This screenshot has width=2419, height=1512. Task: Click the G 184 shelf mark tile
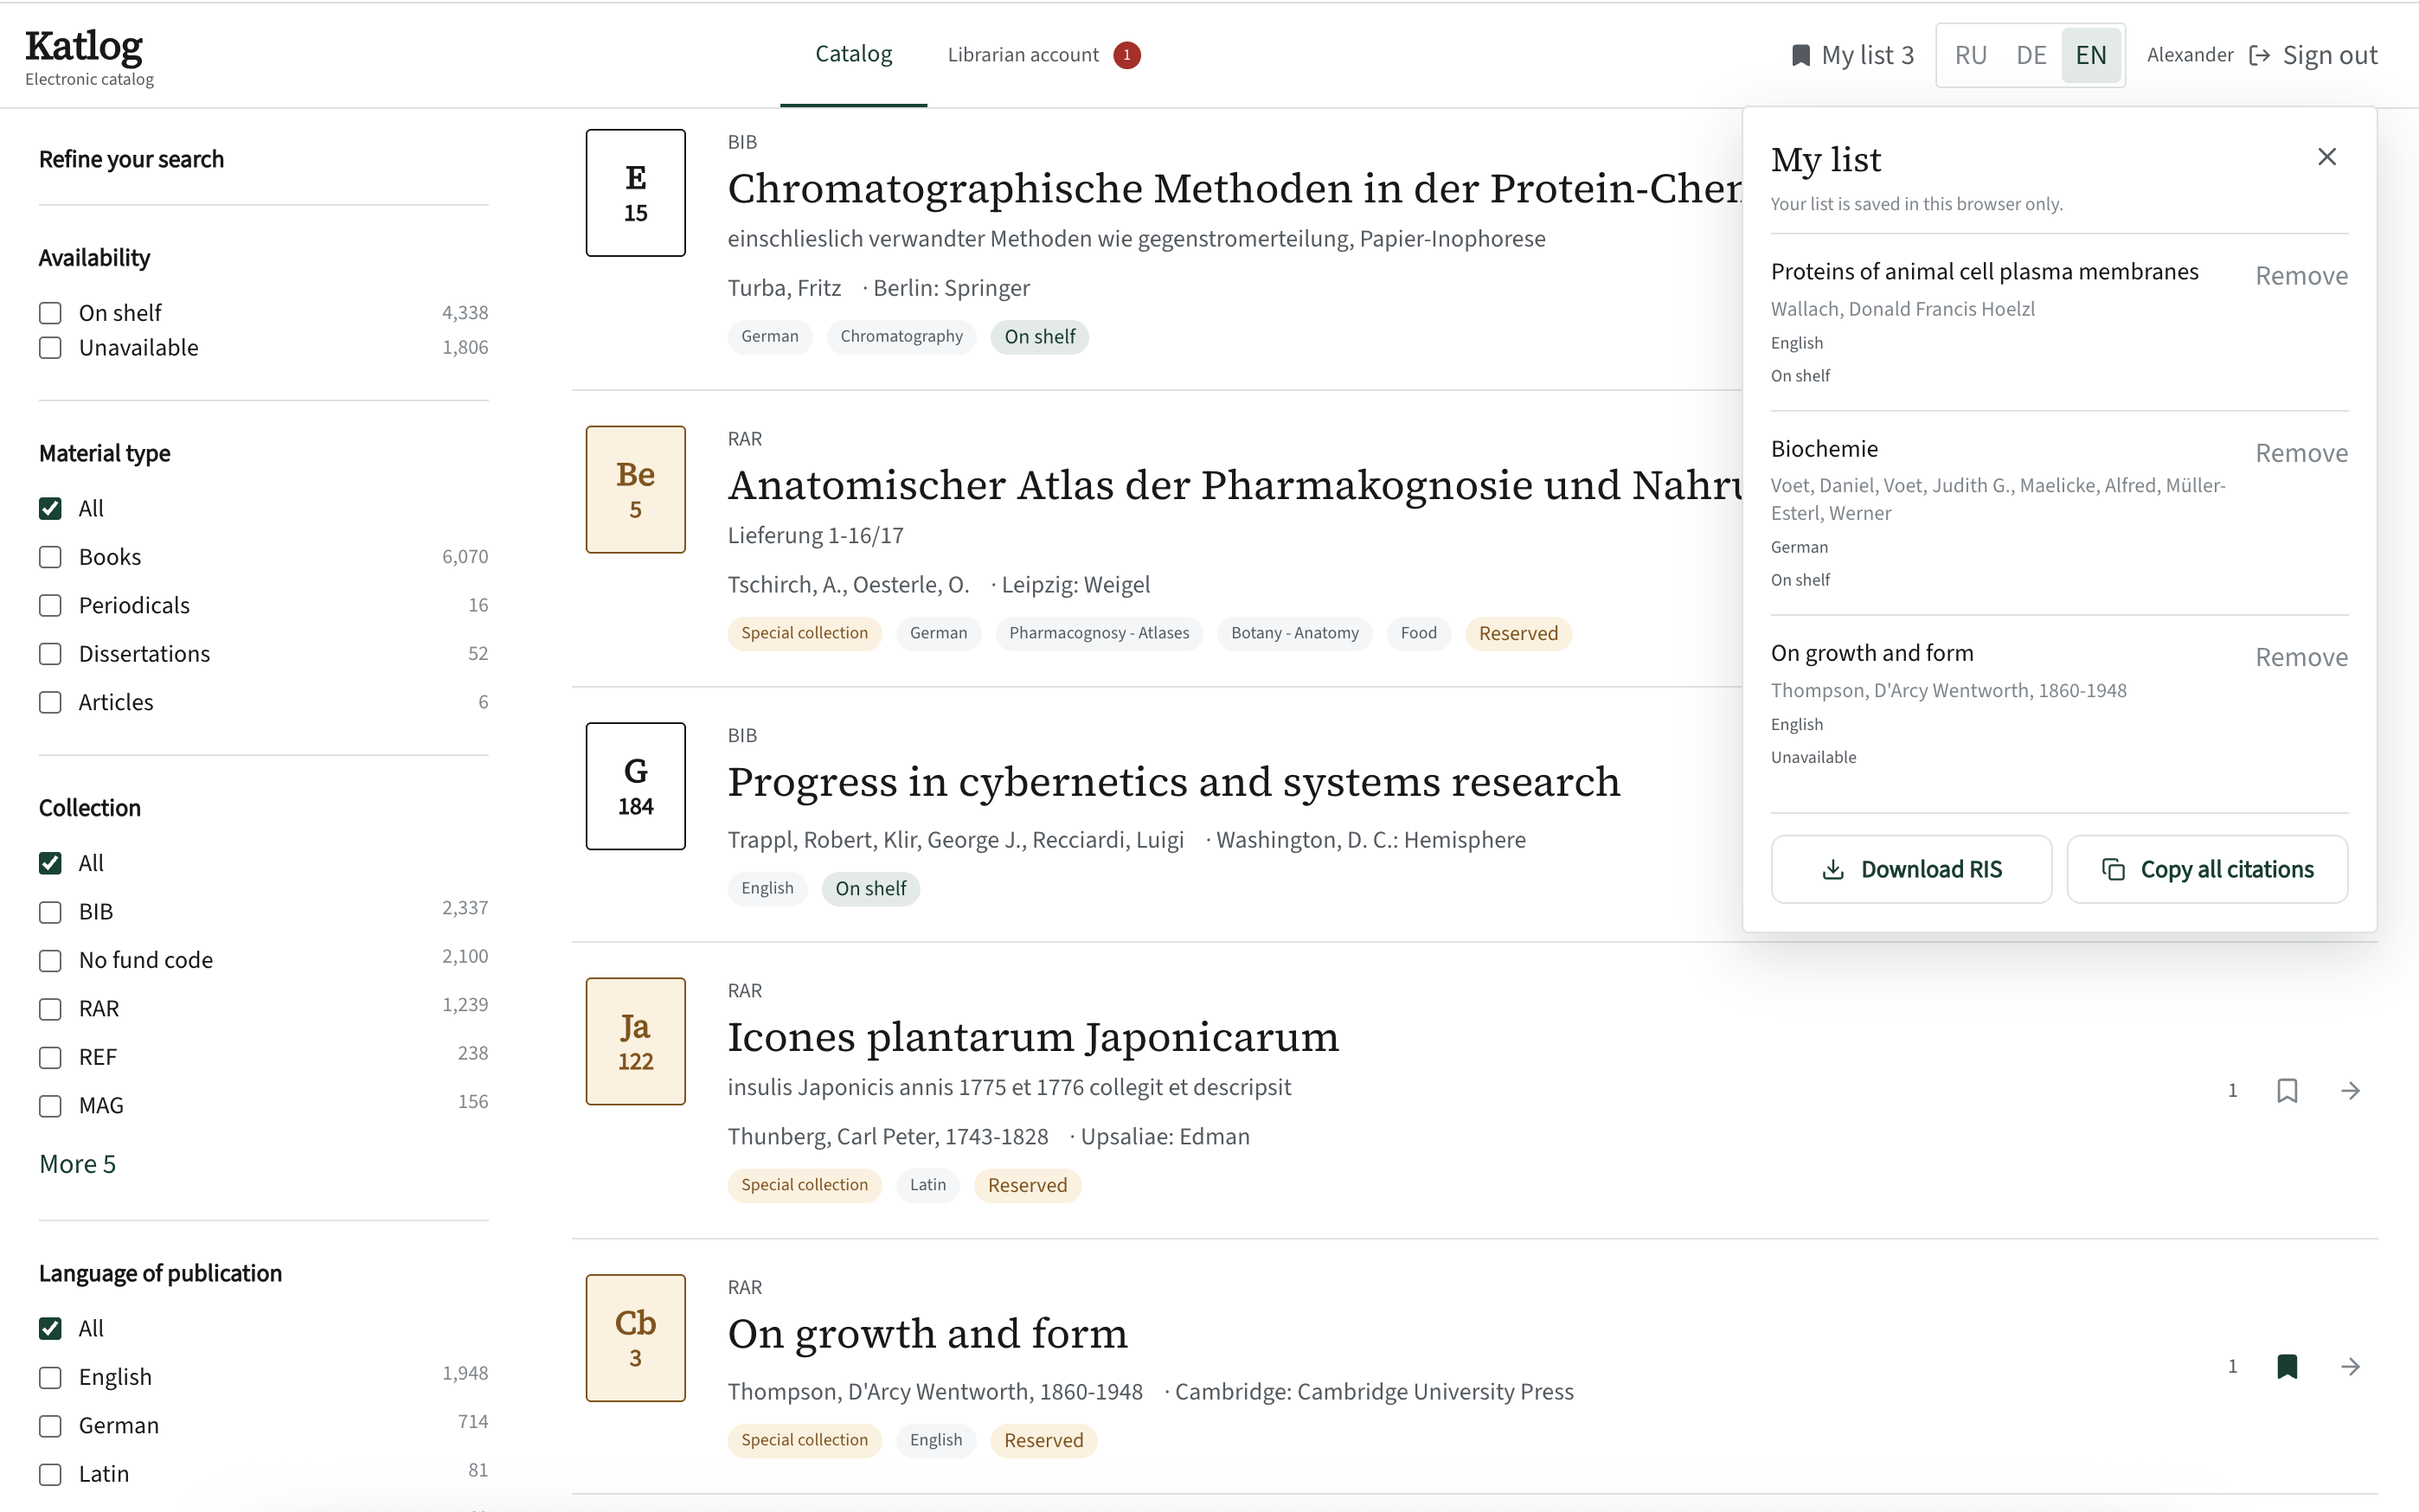point(635,786)
